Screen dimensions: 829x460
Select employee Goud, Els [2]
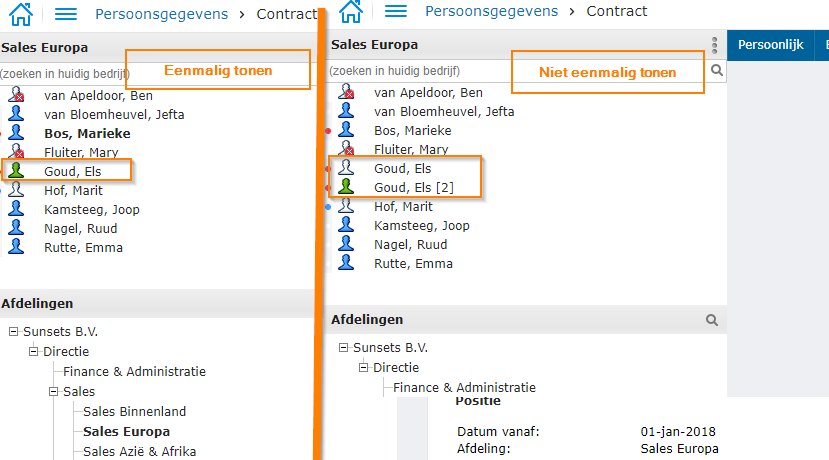[412, 188]
